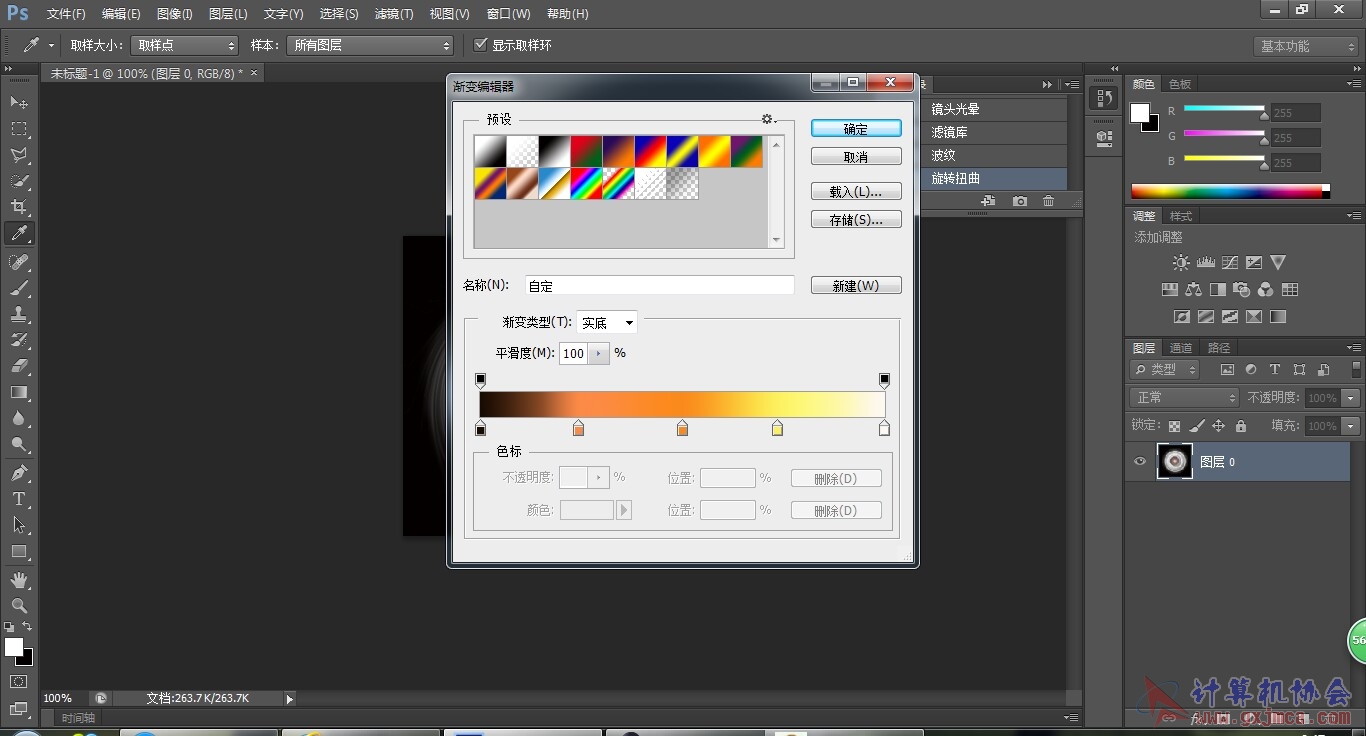Select the Path Selection tool
Image resolution: width=1366 pixels, height=736 pixels.
point(19,525)
